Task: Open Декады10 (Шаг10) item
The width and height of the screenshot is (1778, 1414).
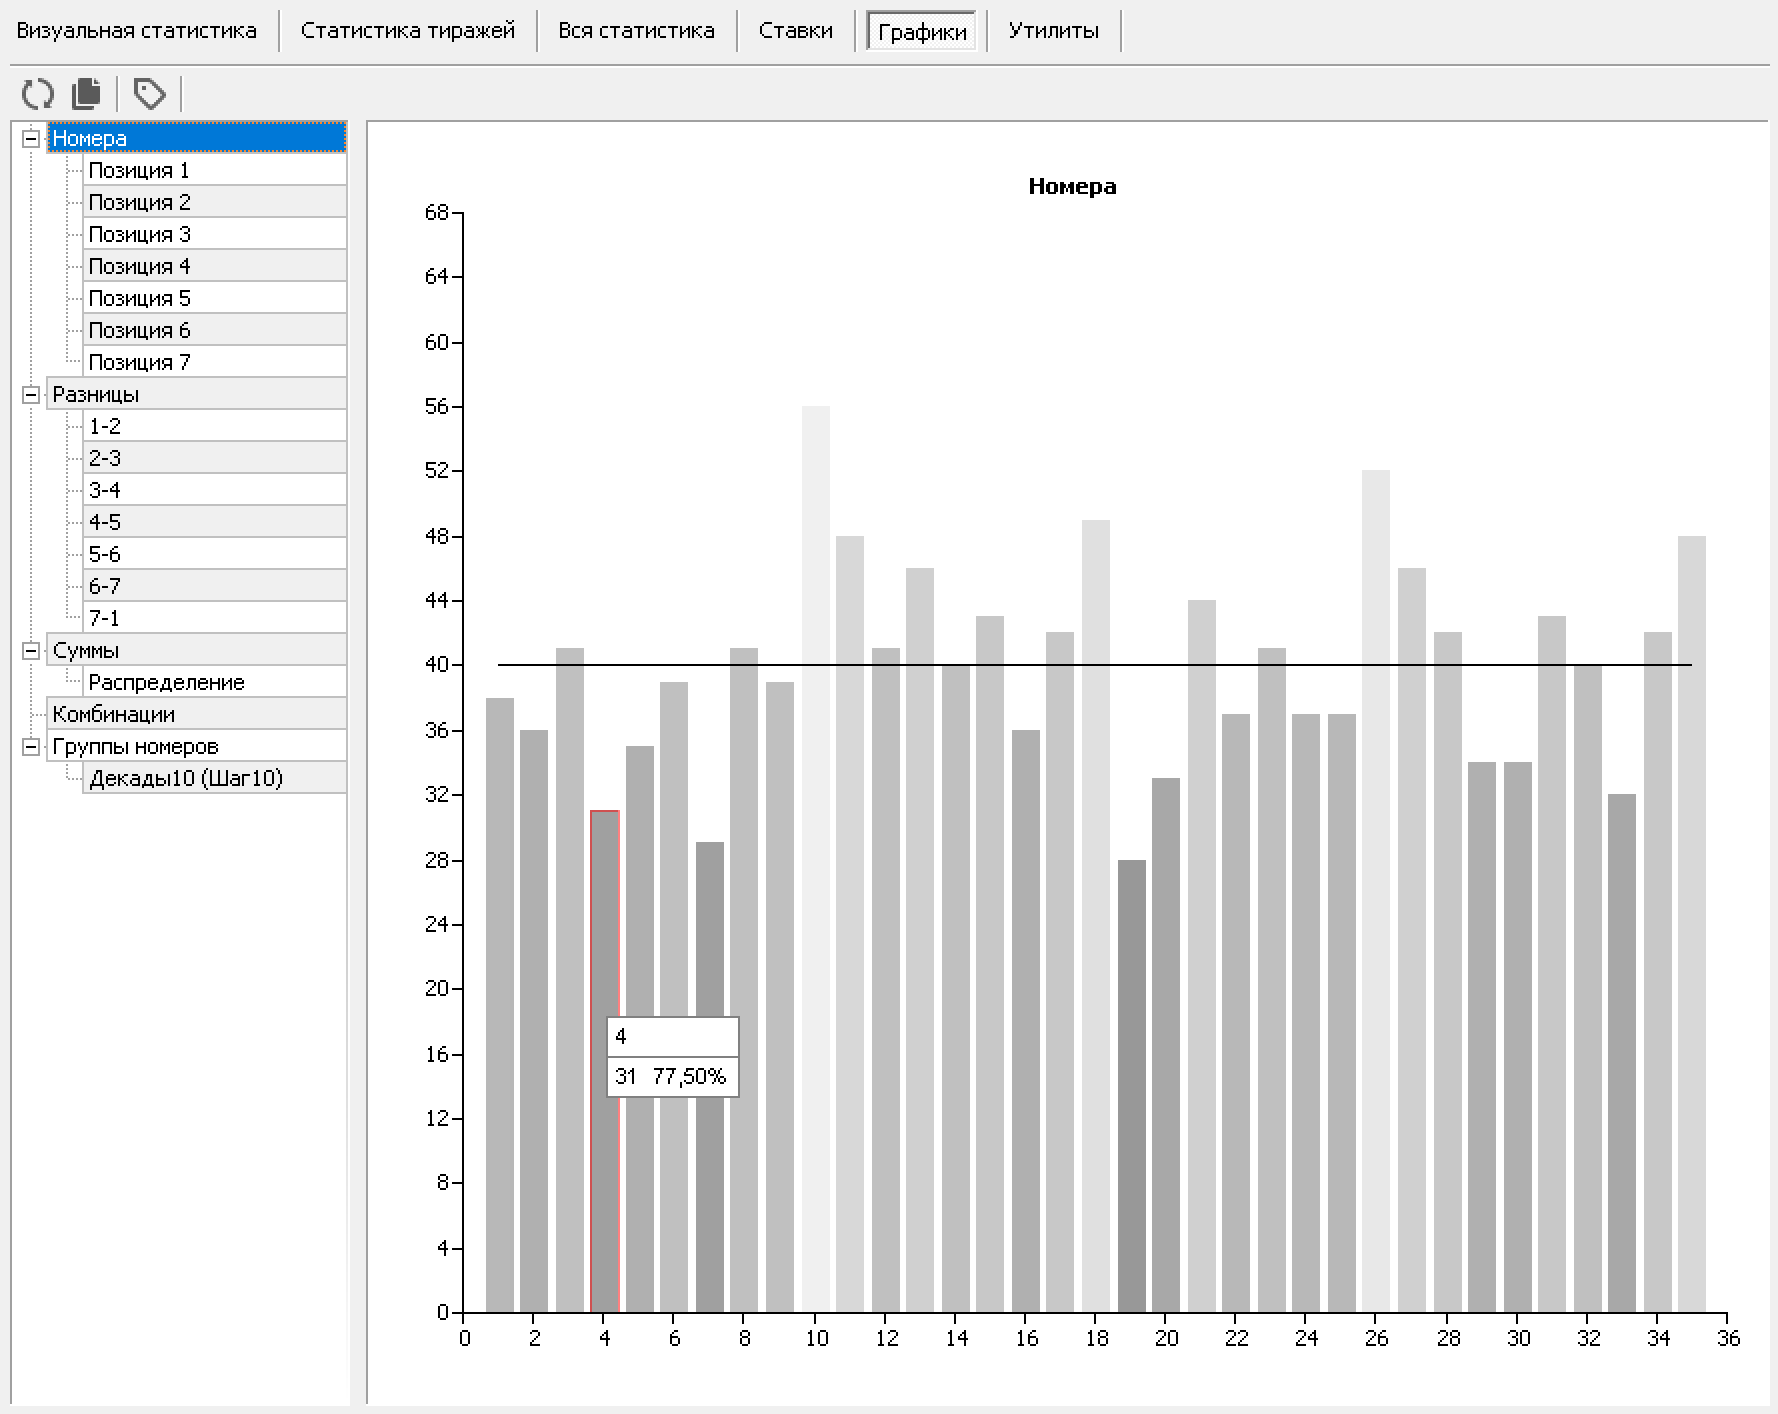Action: tap(215, 778)
